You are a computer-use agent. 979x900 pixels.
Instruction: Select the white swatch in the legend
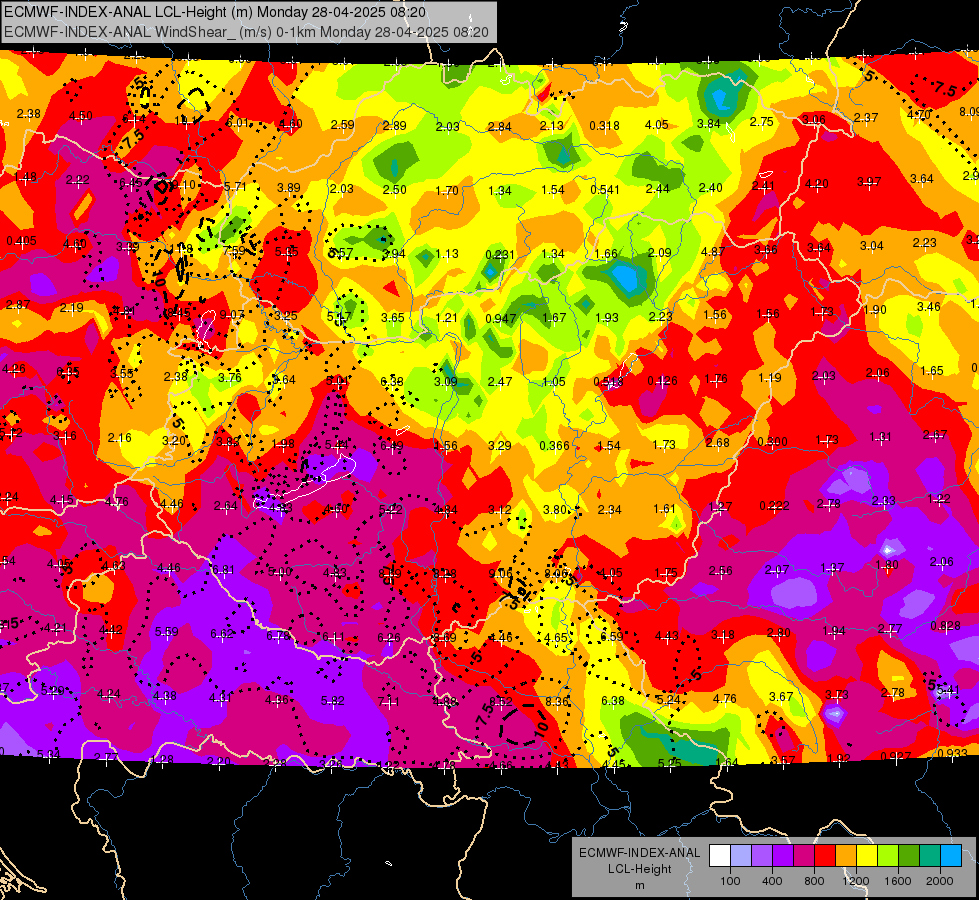point(719,855)
